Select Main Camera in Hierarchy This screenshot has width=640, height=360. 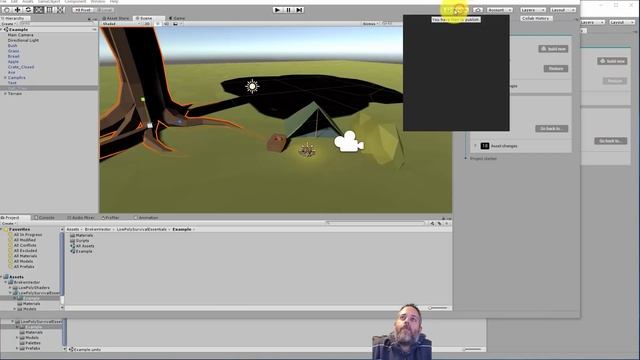click(x=20, y=35)
